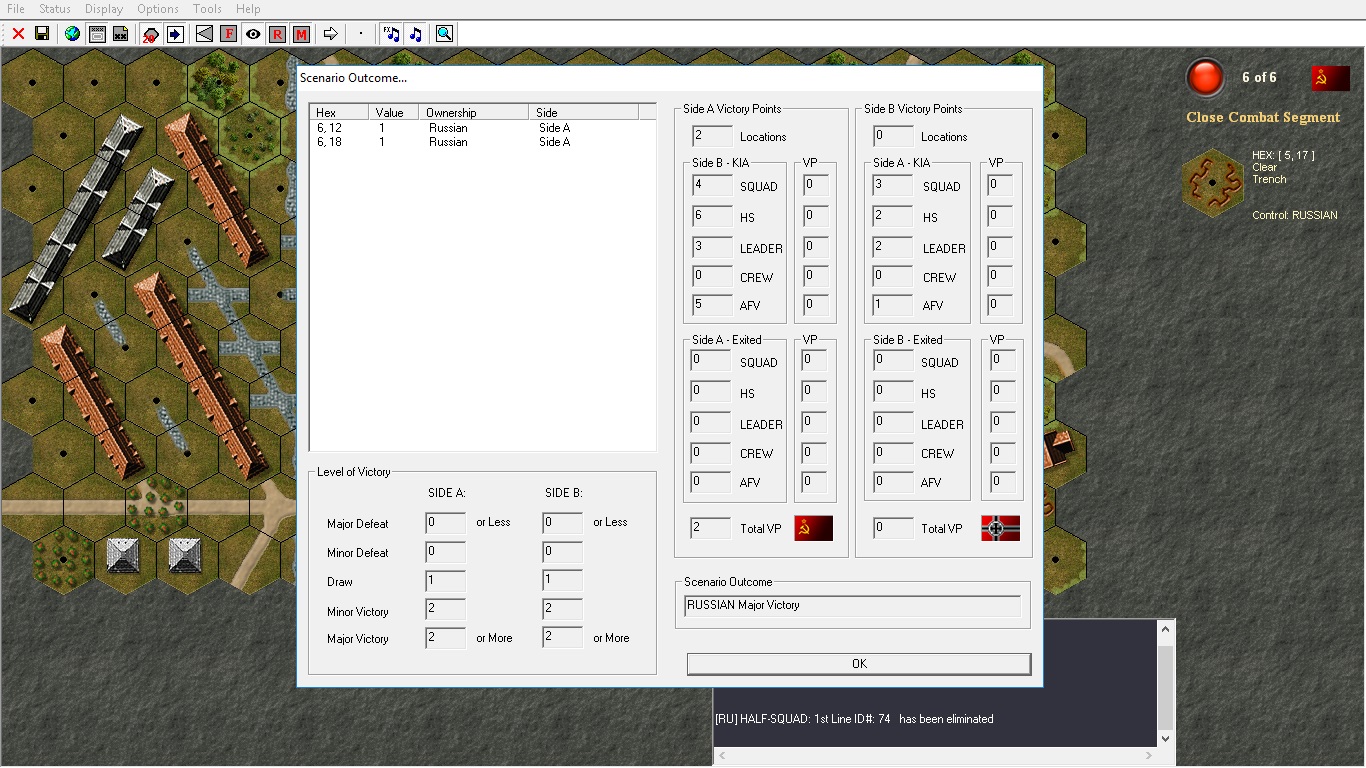Screen dimensions: 1366x768
Task: Click the 6 of 6 turn counter
Action: click(x=1259, y=78)
